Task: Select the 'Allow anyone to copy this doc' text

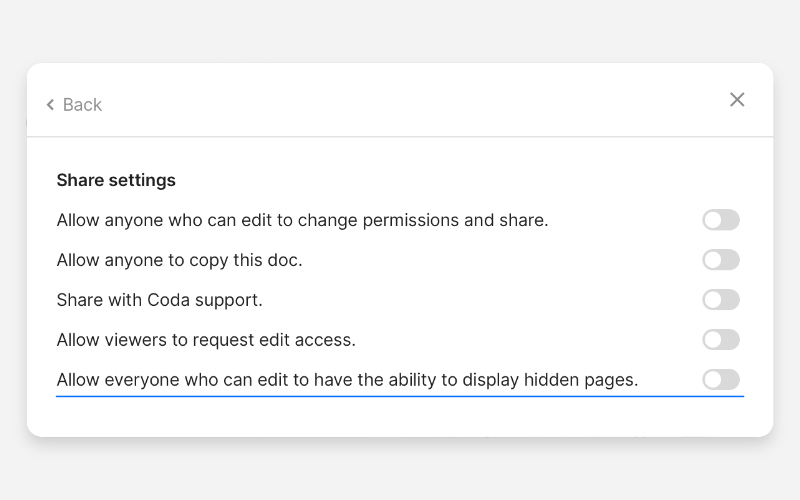Action: pyautogui.click(x=179, y=260)
